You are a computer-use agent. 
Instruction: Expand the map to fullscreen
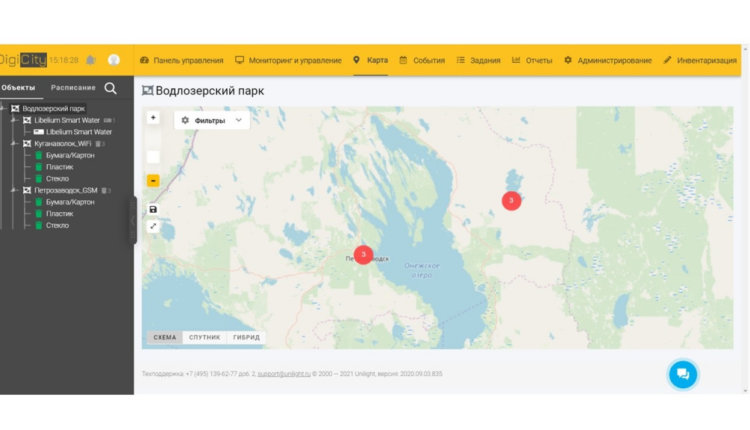(x=153, y=226)
